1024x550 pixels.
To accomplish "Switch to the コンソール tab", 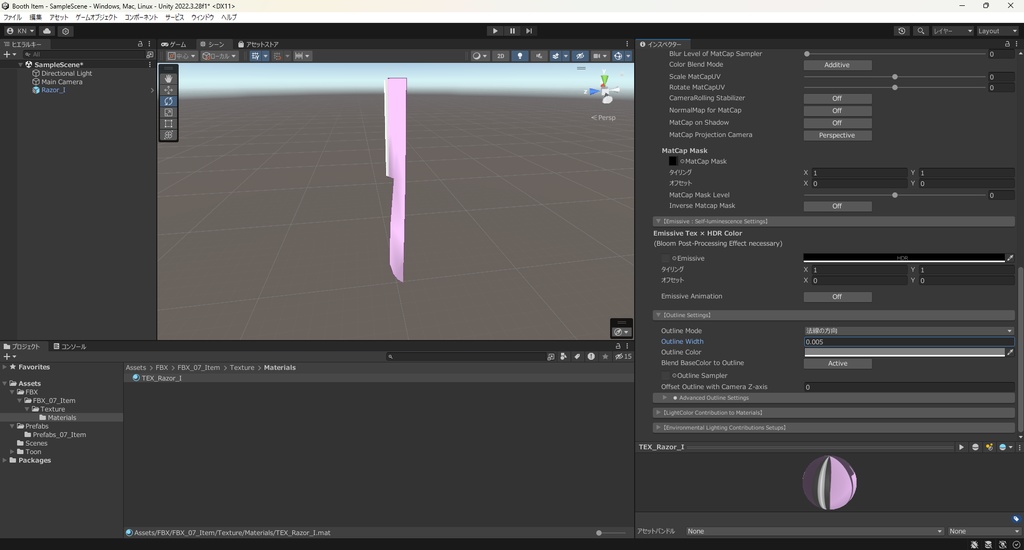I will click(x=70, y=347).
